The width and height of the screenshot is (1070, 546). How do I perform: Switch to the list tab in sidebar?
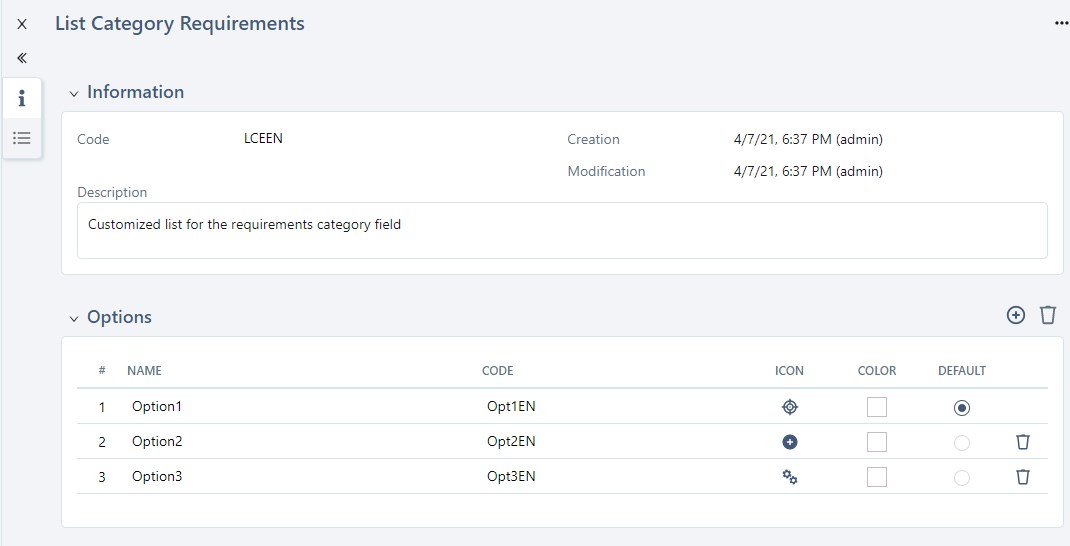(22, 138)
